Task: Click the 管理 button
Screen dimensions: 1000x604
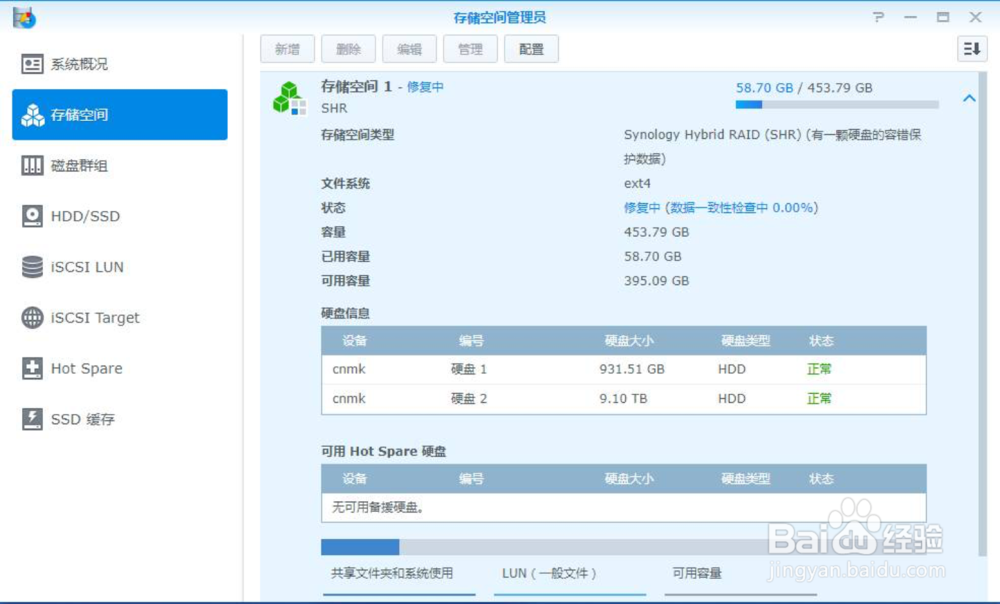Action: (x=470, y=49)
